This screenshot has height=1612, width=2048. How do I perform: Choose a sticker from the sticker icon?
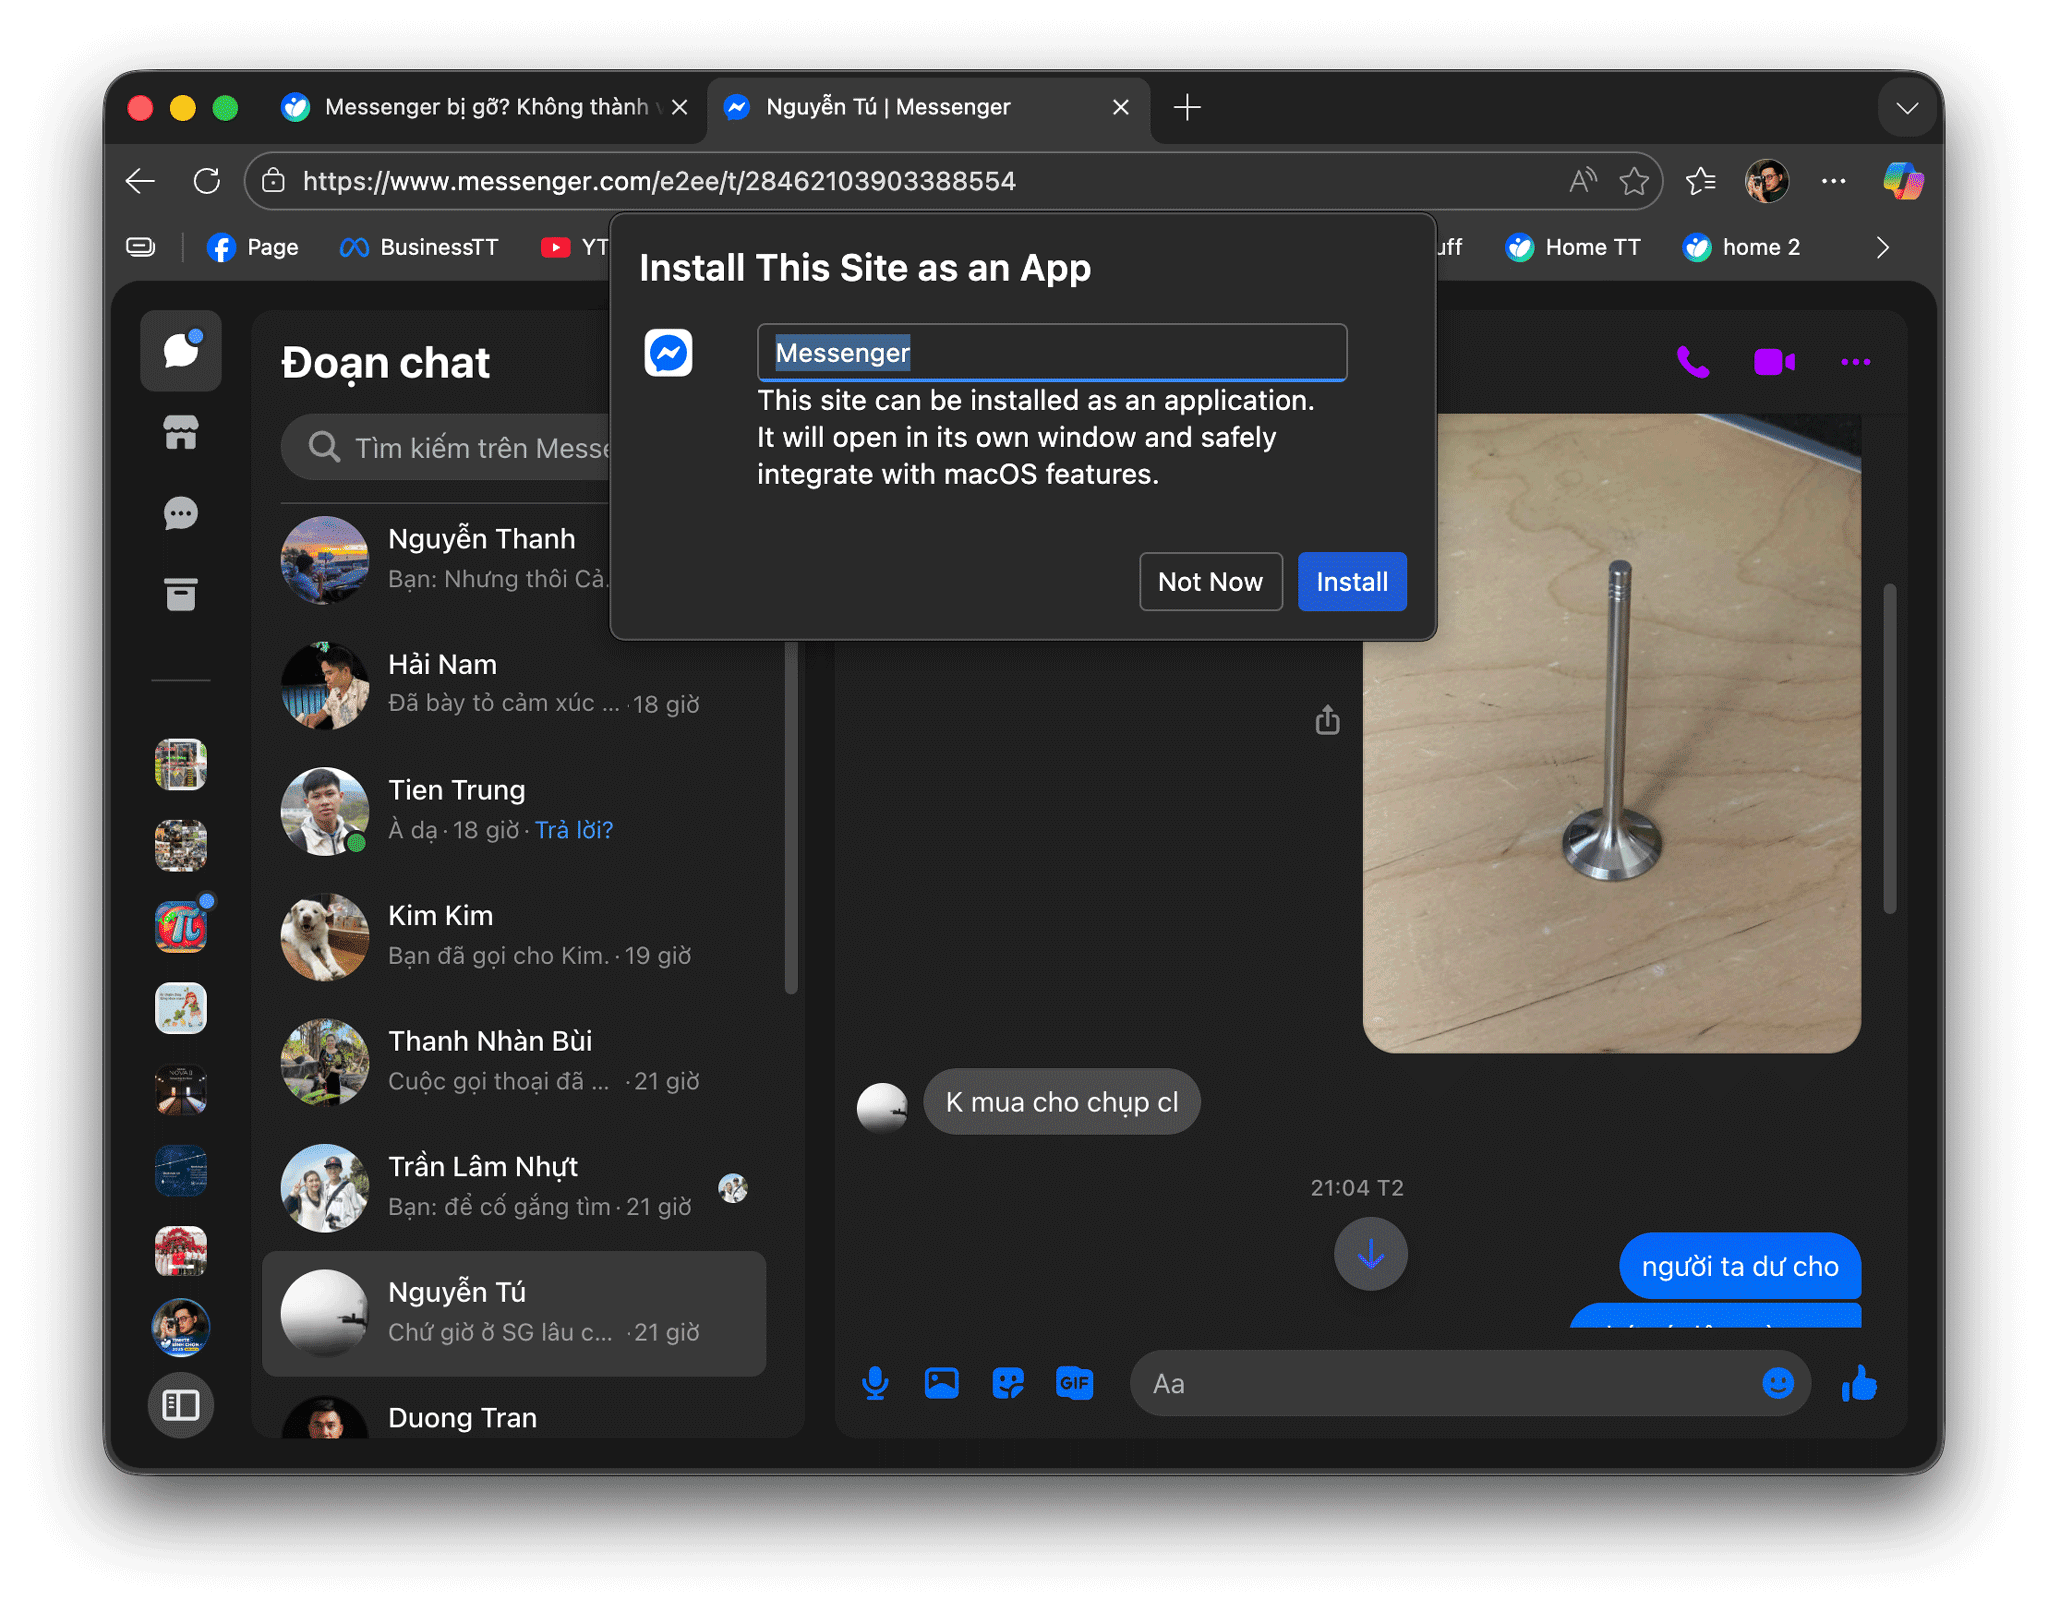click(1008, 1384)
